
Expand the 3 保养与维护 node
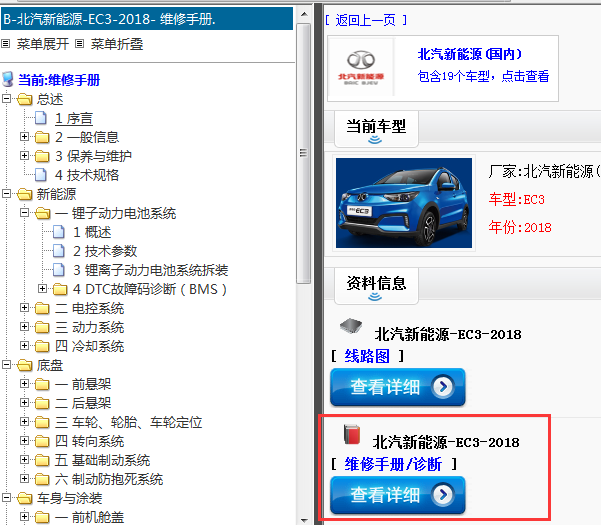pyautogui.click(x=24, y=156)
